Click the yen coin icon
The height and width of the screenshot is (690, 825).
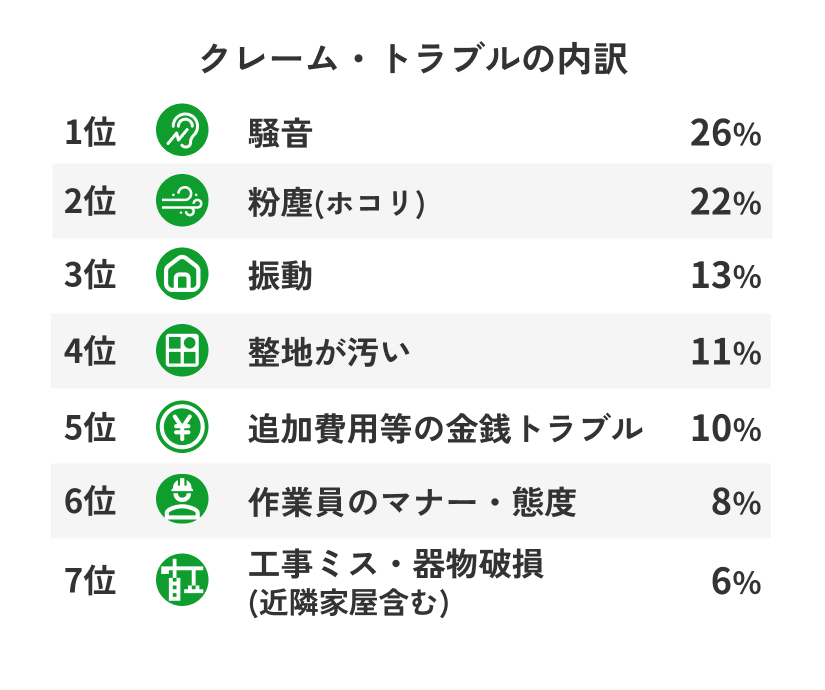pos(182,427)
